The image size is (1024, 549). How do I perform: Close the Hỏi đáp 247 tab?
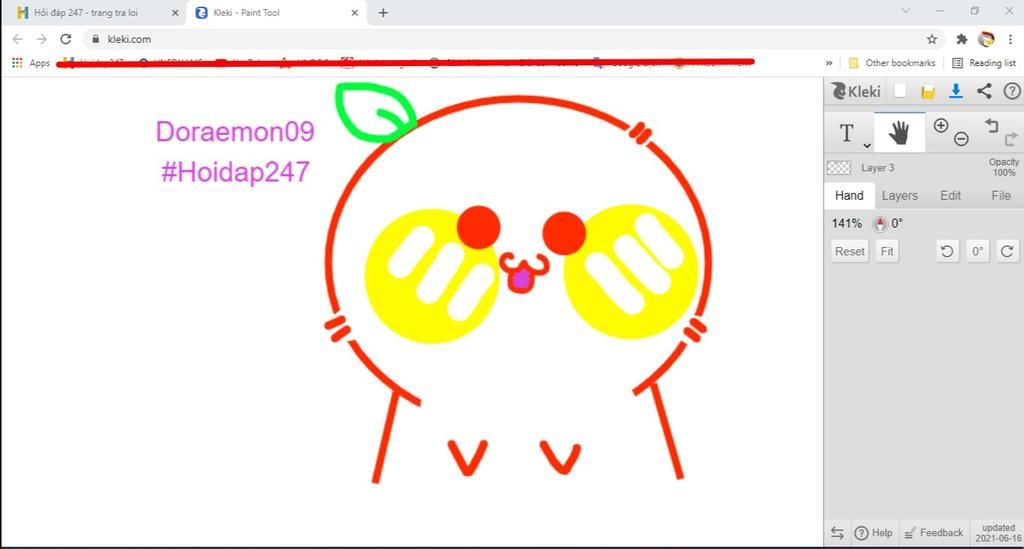click(175, 12)
